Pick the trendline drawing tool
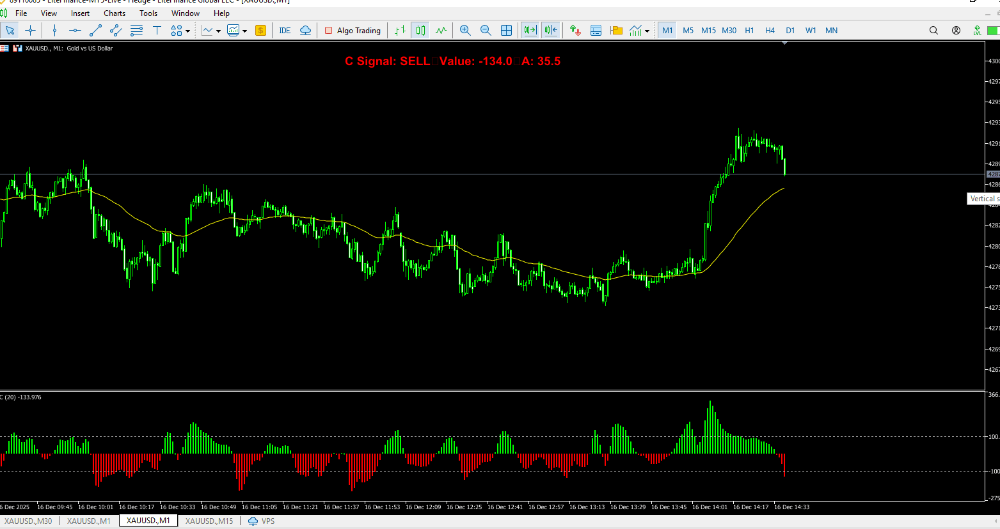Image resolution: width=1000 pixels, height=529 pixels. tap(96, 31)
